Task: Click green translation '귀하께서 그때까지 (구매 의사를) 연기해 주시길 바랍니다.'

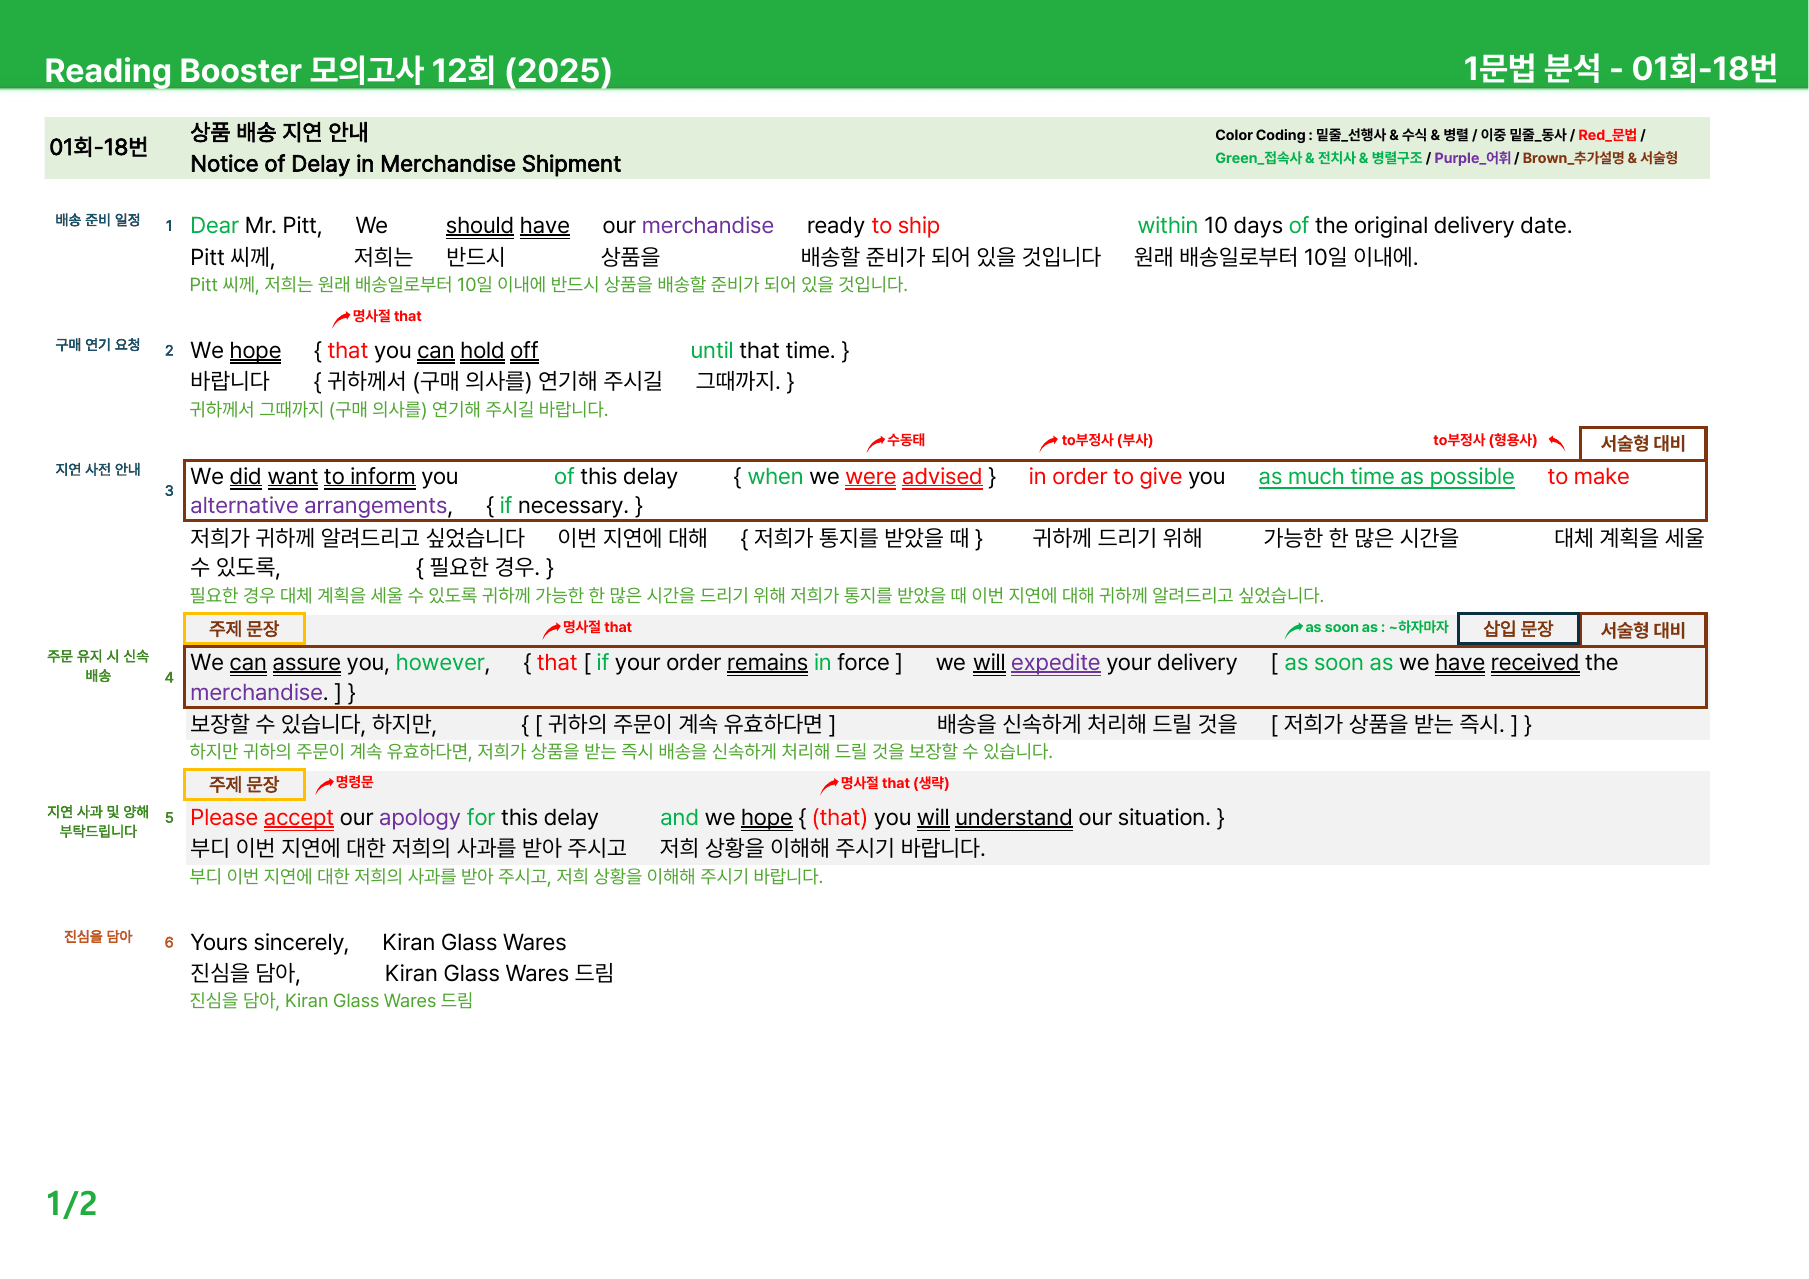Action: pyautogui.click(x=399, y=409)
